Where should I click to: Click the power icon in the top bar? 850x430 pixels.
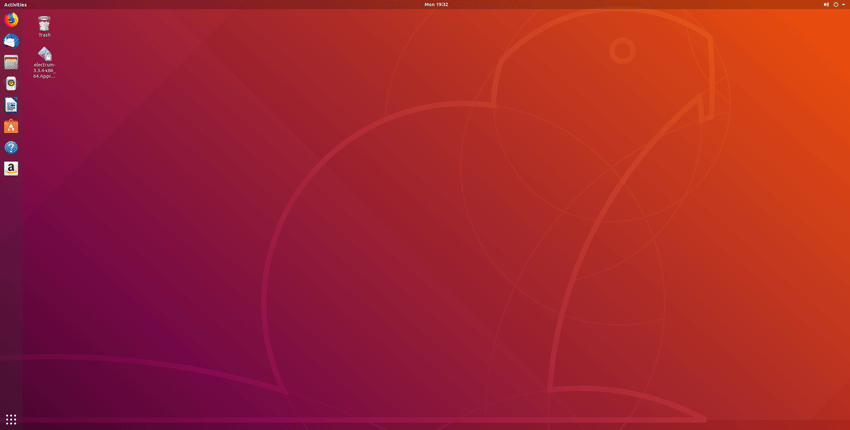835,4
